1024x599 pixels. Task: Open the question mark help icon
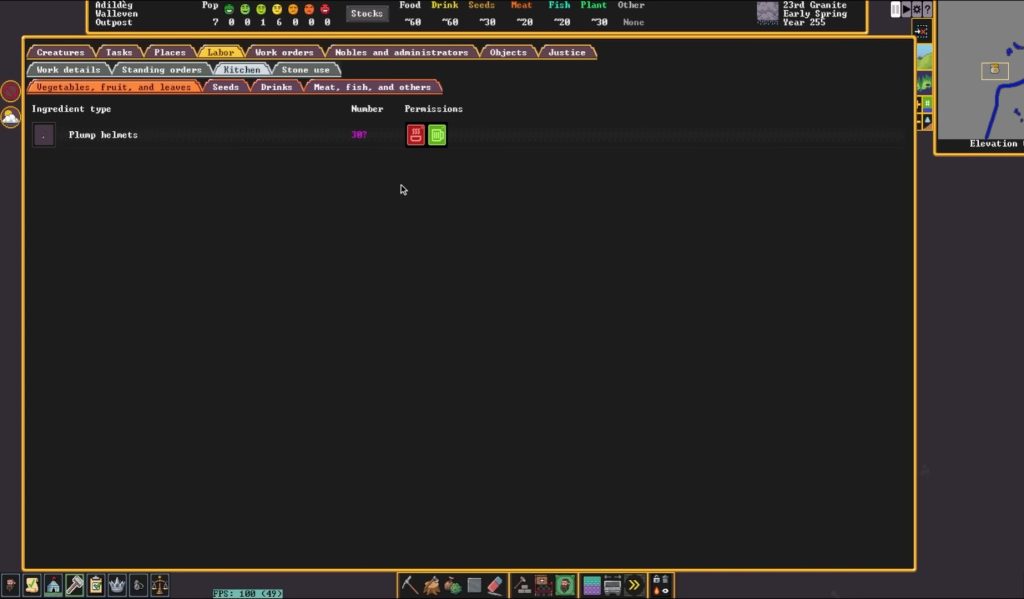(x=927, y=10)
